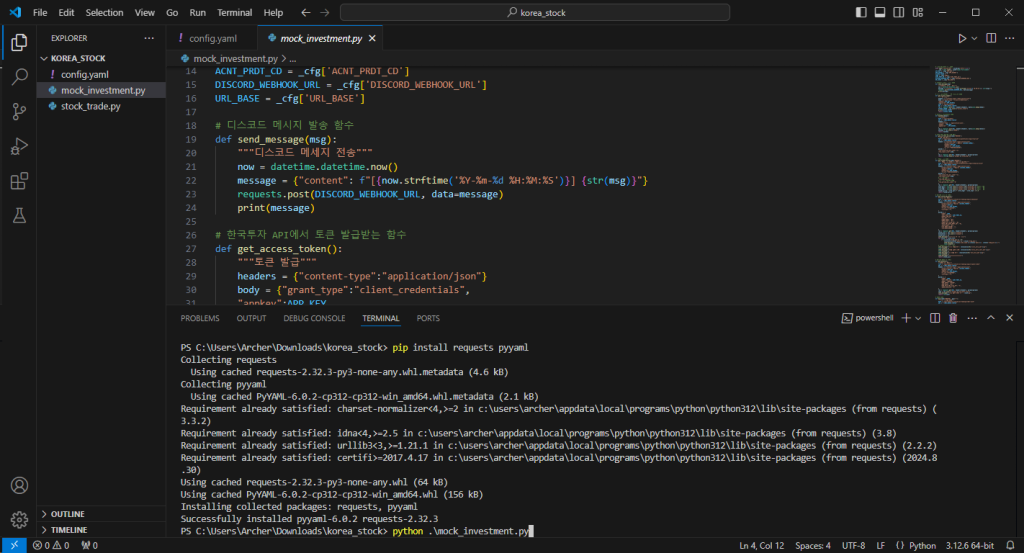Create new terminal with plus icon
The width and height of the screenshot is (1024, 553).
pos(906,318)
